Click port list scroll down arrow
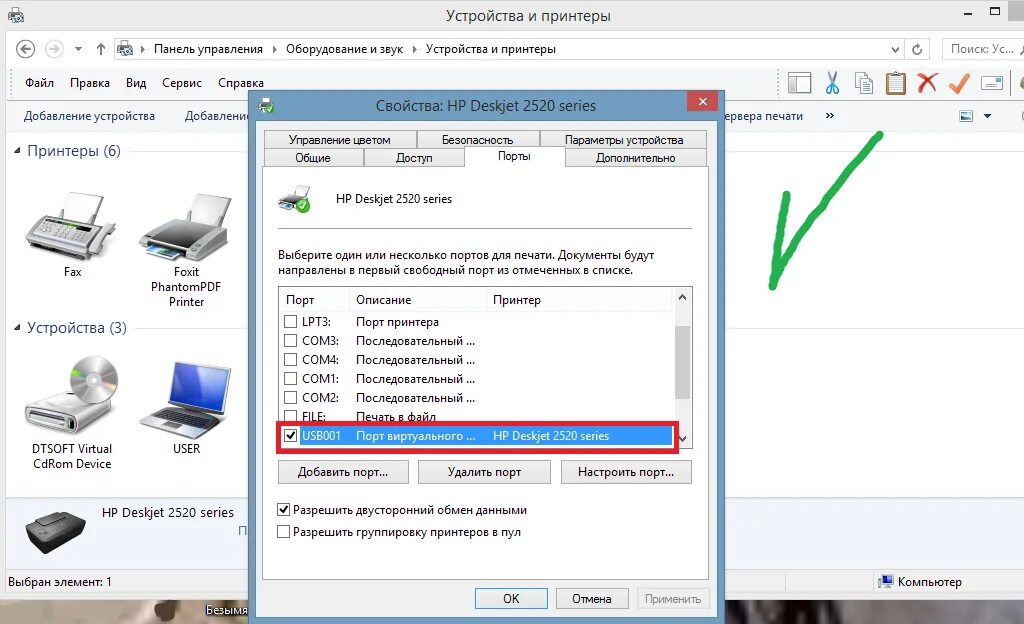 [x=682, y=439]
